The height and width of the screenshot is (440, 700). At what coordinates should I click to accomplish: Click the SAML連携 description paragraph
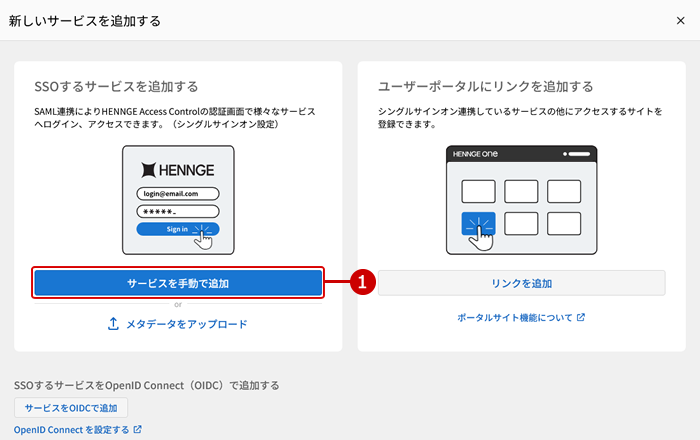175,118
